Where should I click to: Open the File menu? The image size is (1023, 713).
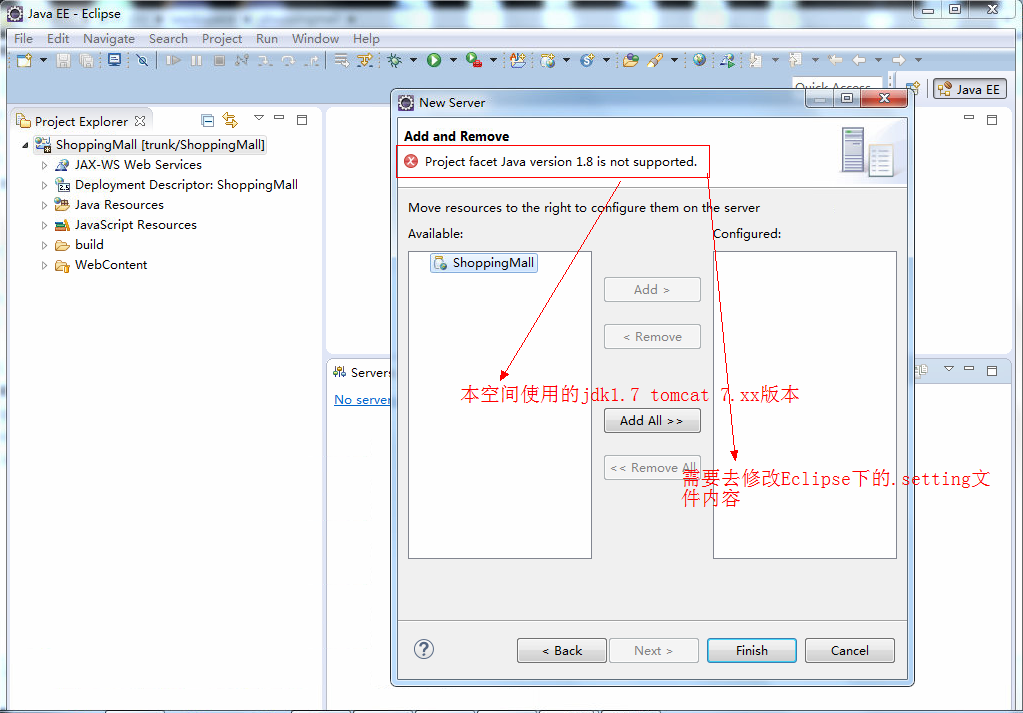pyautogui.click(x=23, y=38)
